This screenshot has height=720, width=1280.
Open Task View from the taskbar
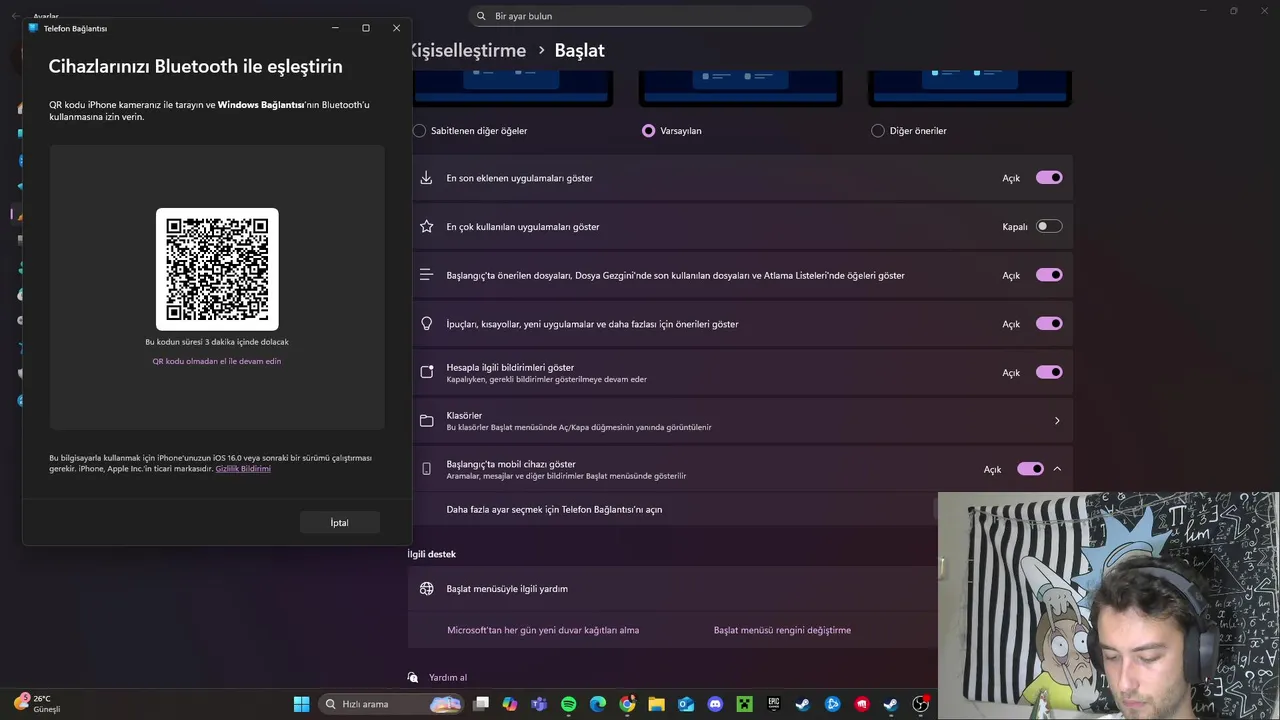481,704
